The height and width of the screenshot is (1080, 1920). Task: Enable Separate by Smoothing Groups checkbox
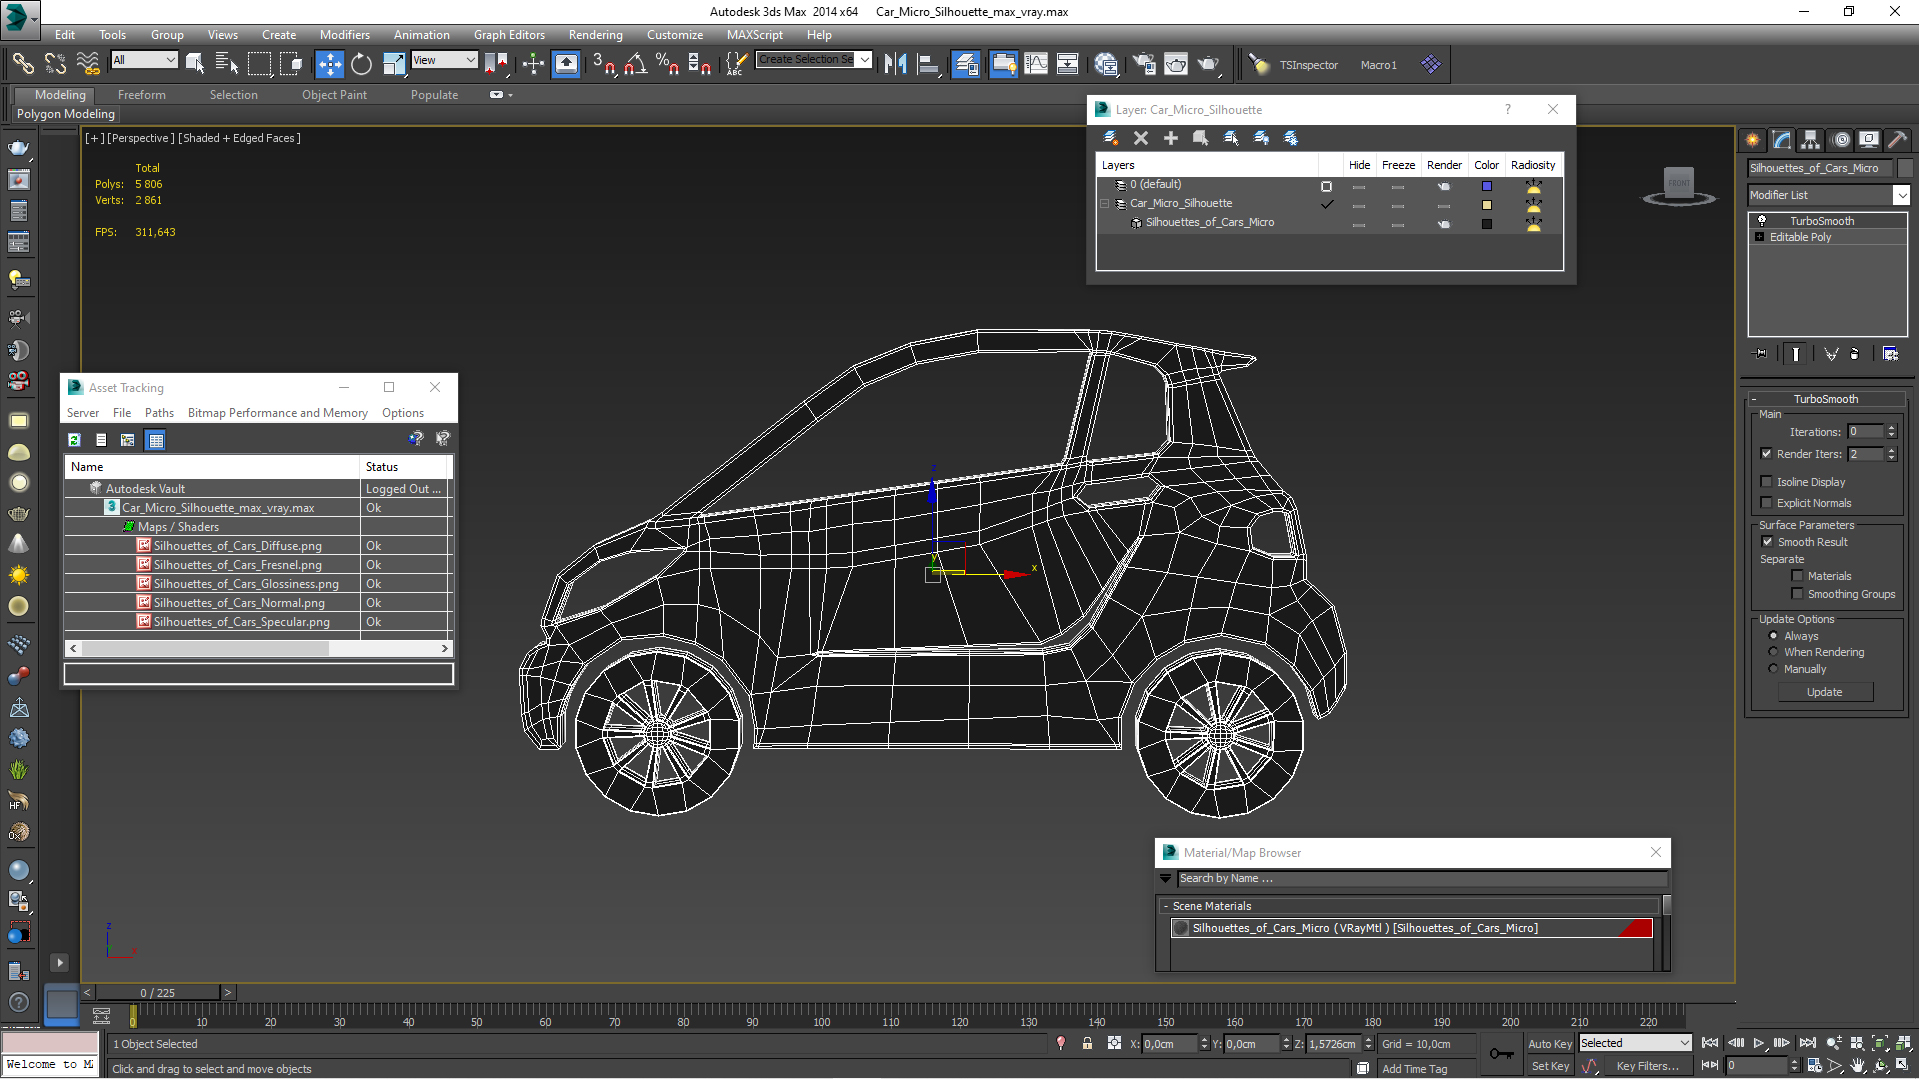(x=1797, y=594)
